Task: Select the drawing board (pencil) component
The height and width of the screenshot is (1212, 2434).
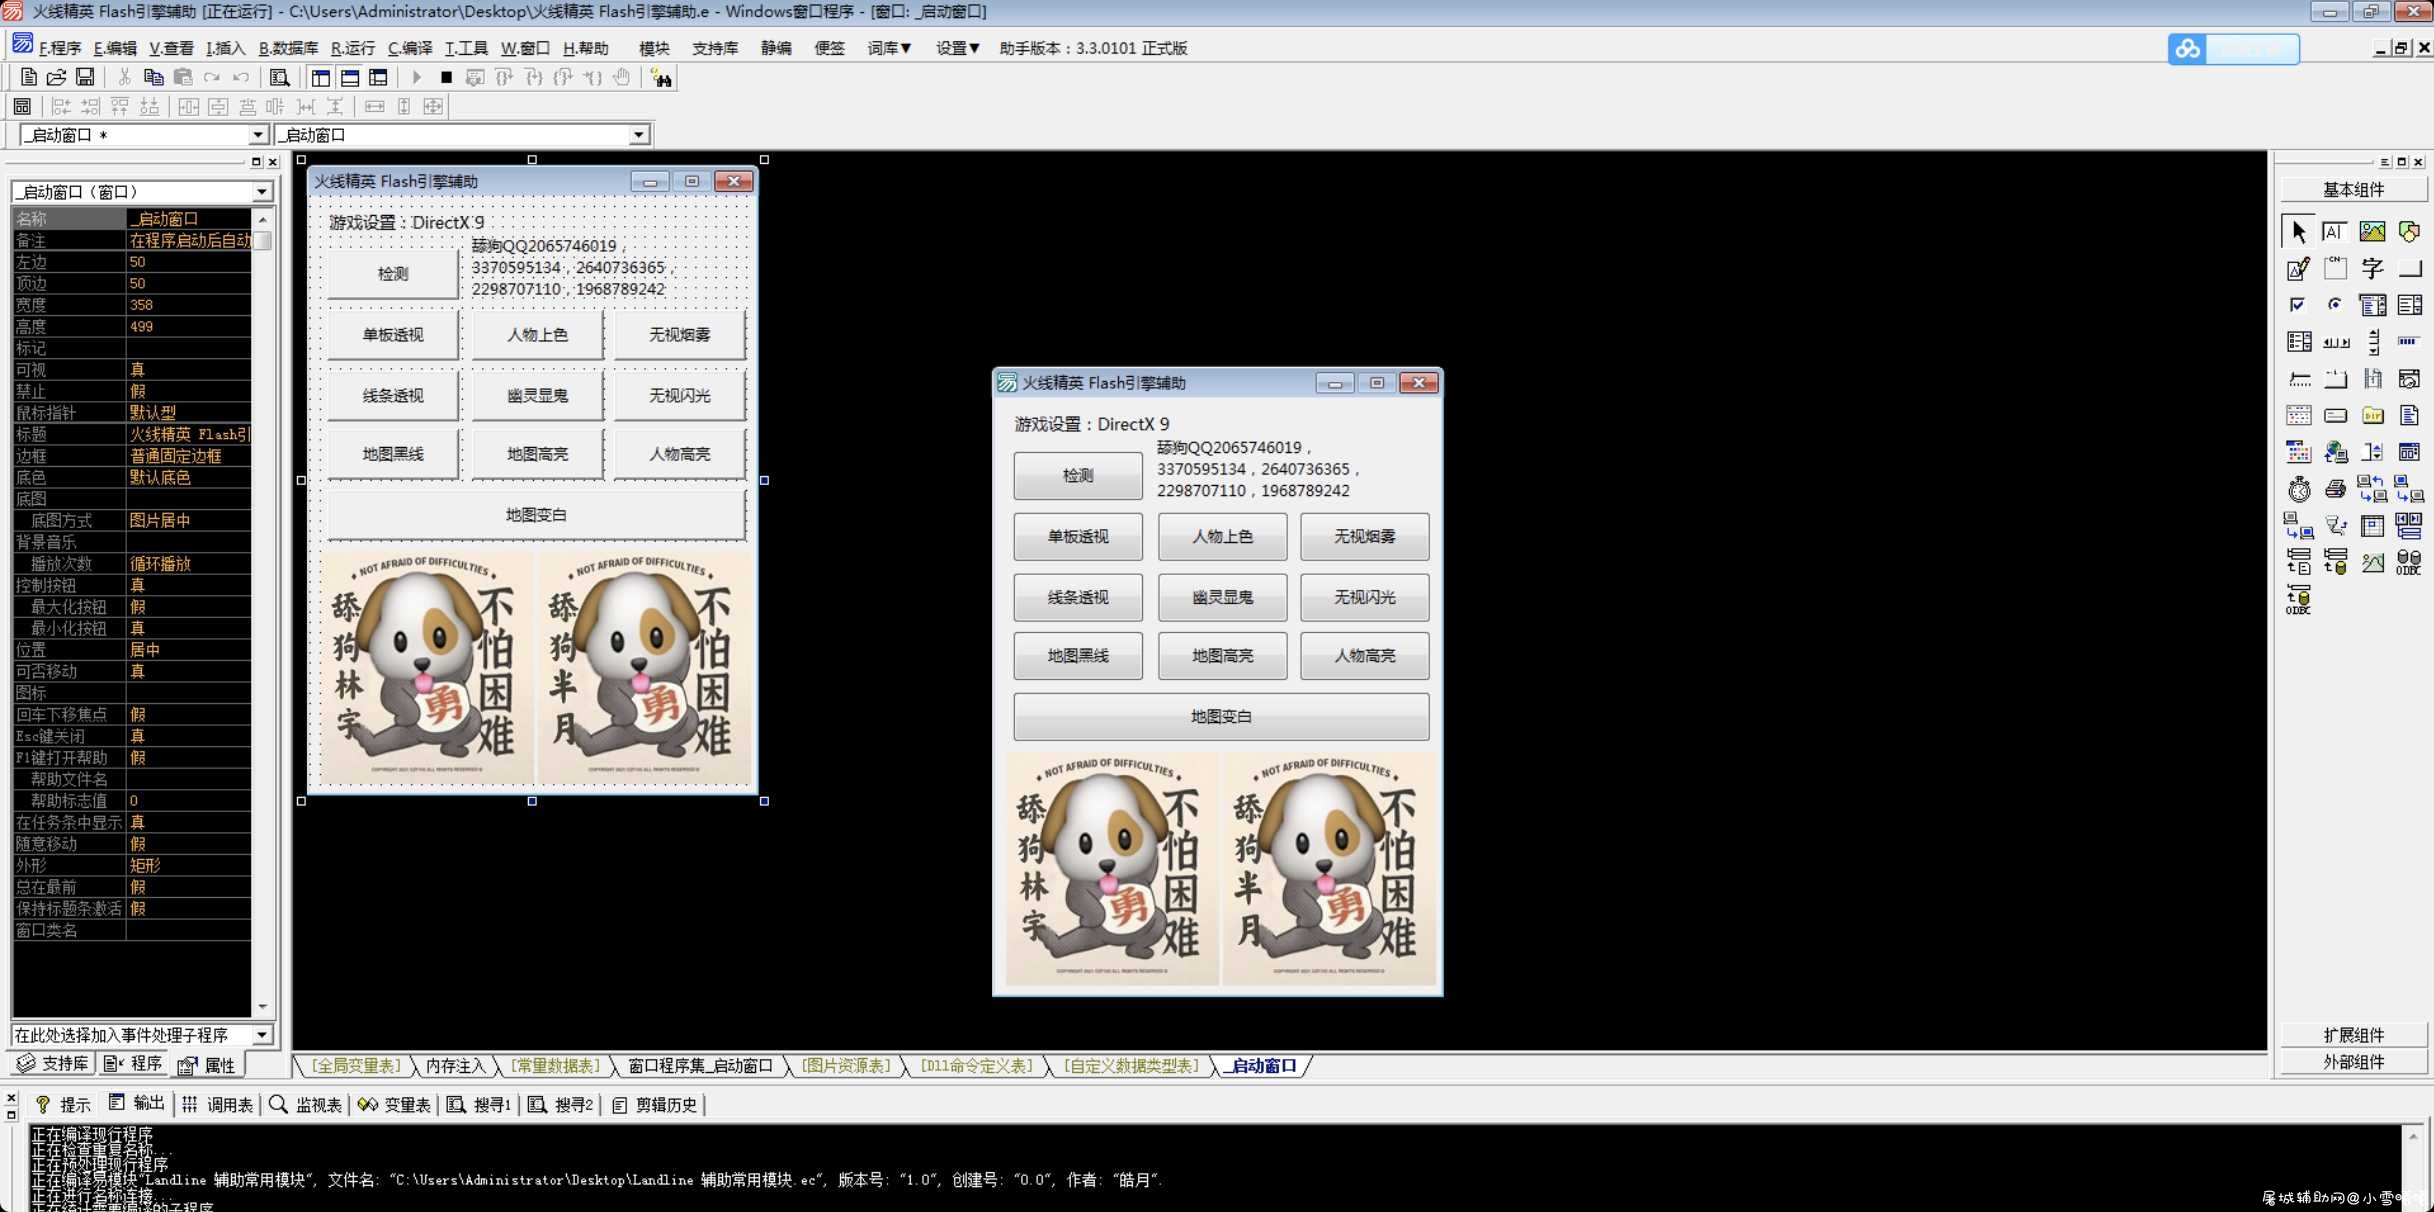Action: 2298,268
